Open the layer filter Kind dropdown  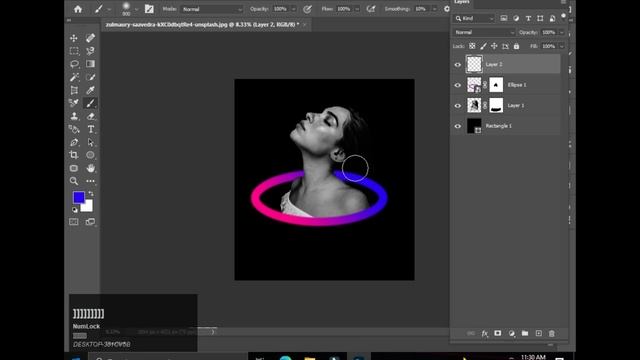(474, 18)
